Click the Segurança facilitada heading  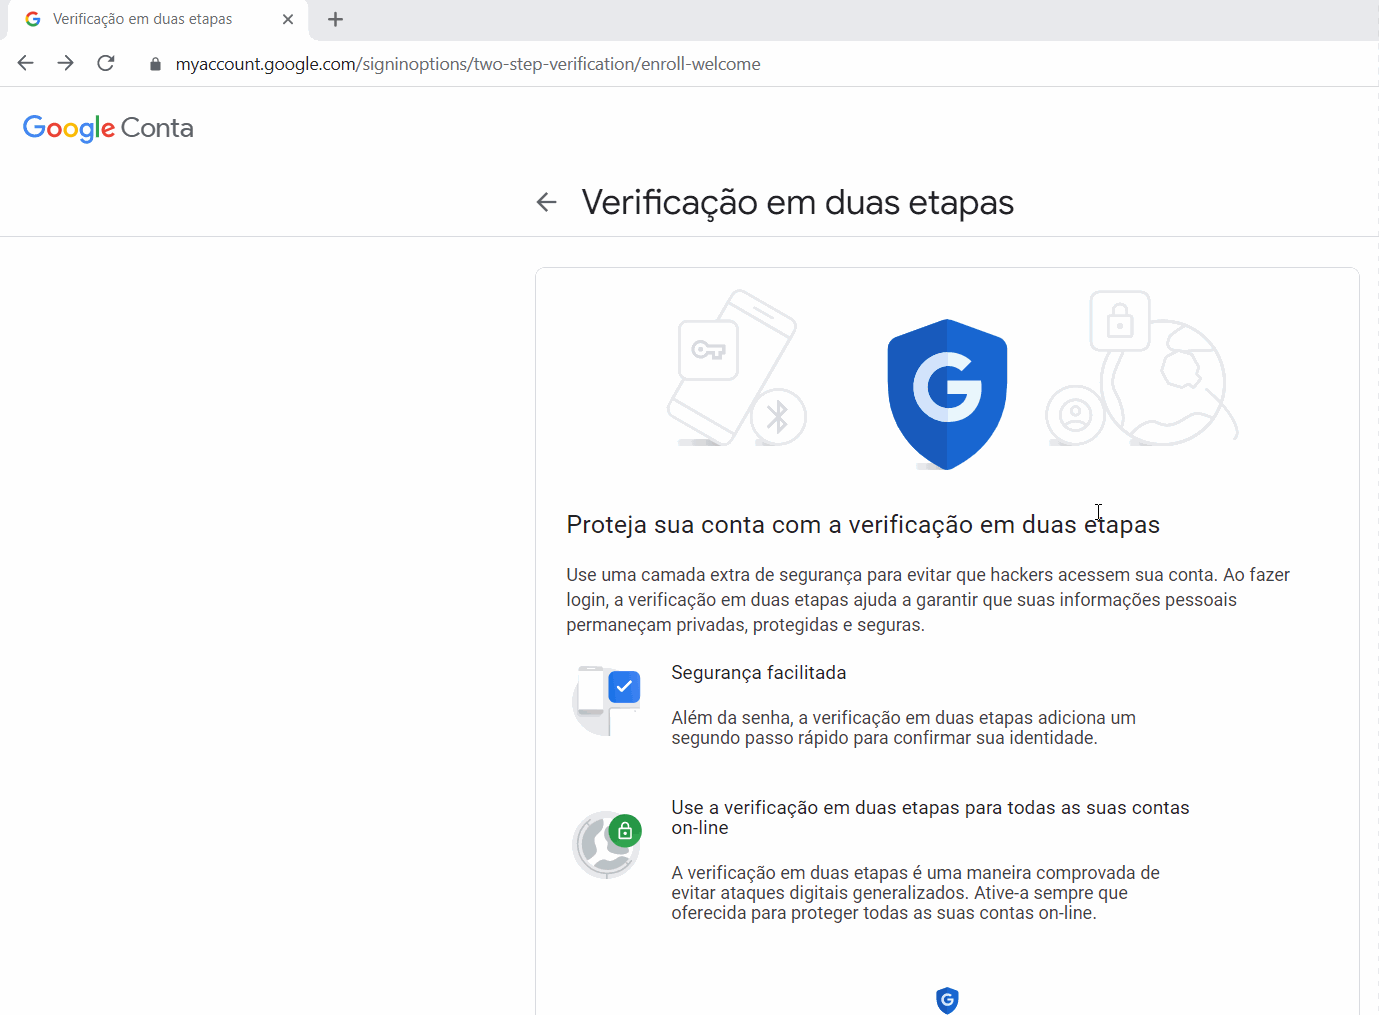tap(759, 673)
